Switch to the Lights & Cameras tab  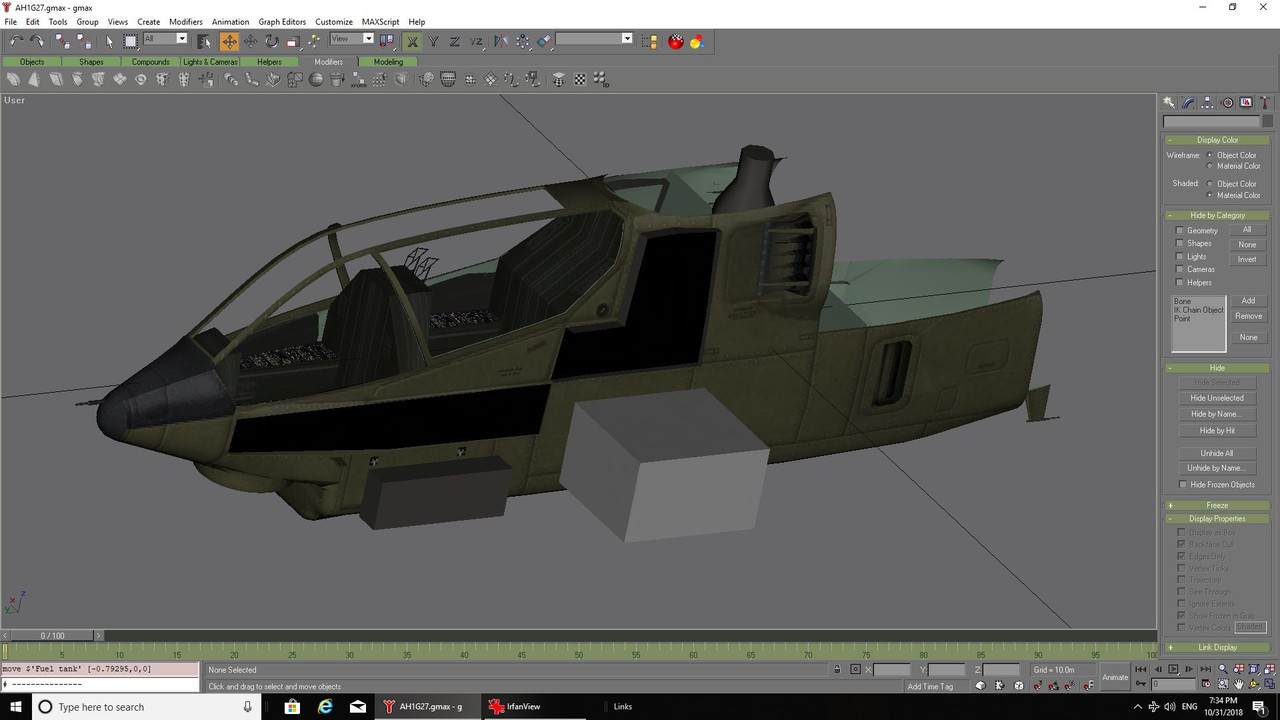pos(210,62)
